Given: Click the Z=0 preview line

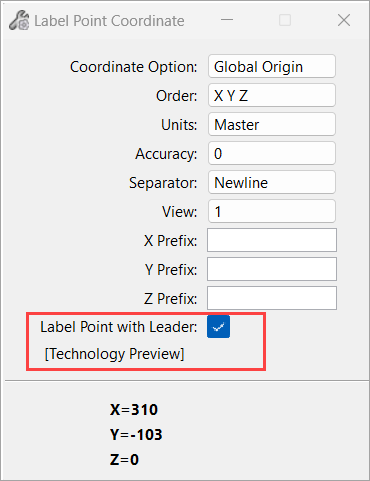Looking at the screenshot, I should coord(124,460).
